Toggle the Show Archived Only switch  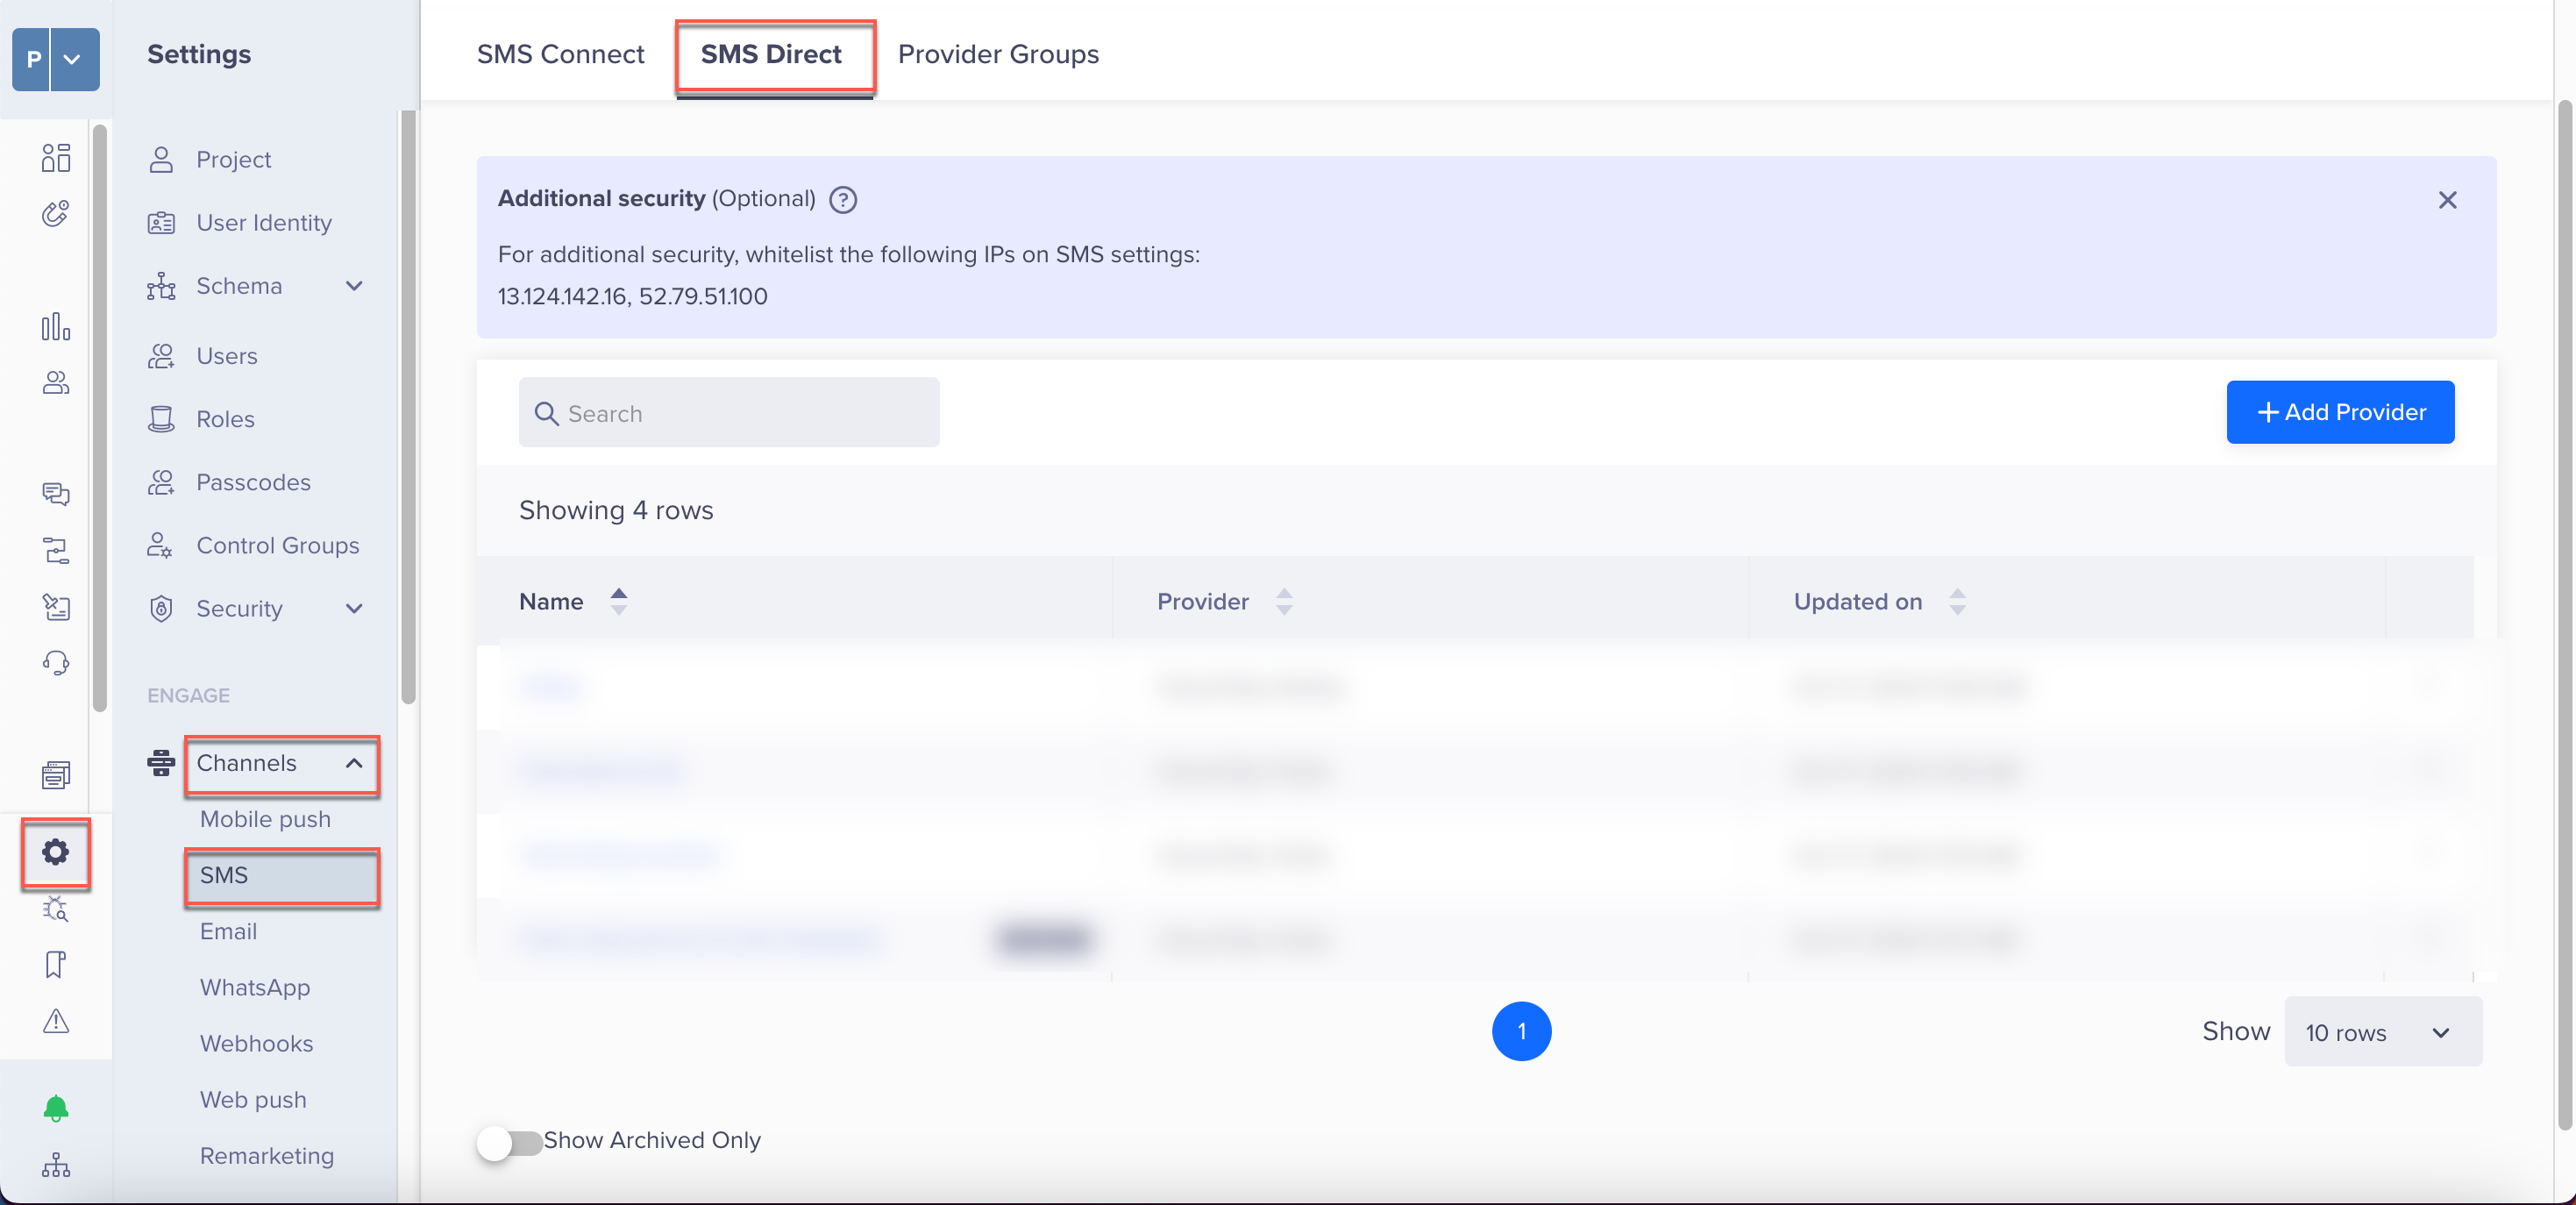509,1139
